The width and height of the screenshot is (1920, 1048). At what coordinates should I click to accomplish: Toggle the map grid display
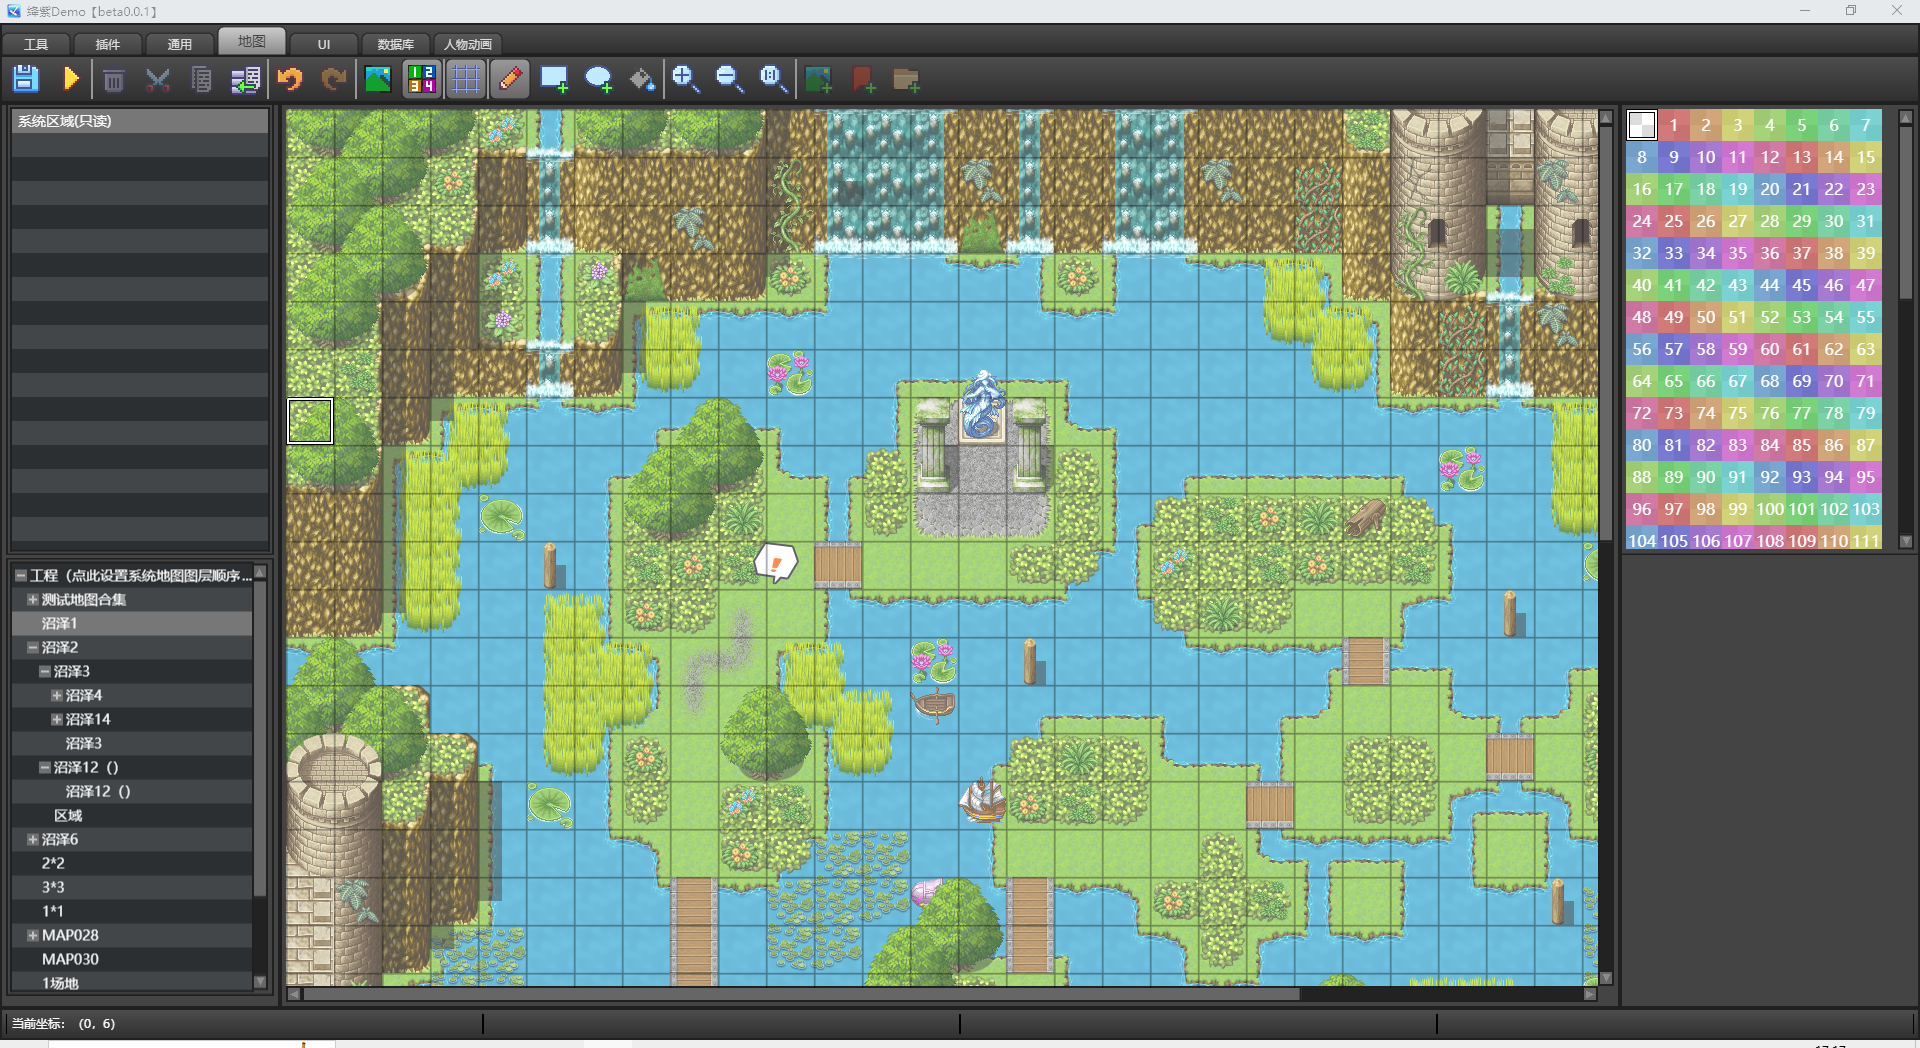coord(466,79)
